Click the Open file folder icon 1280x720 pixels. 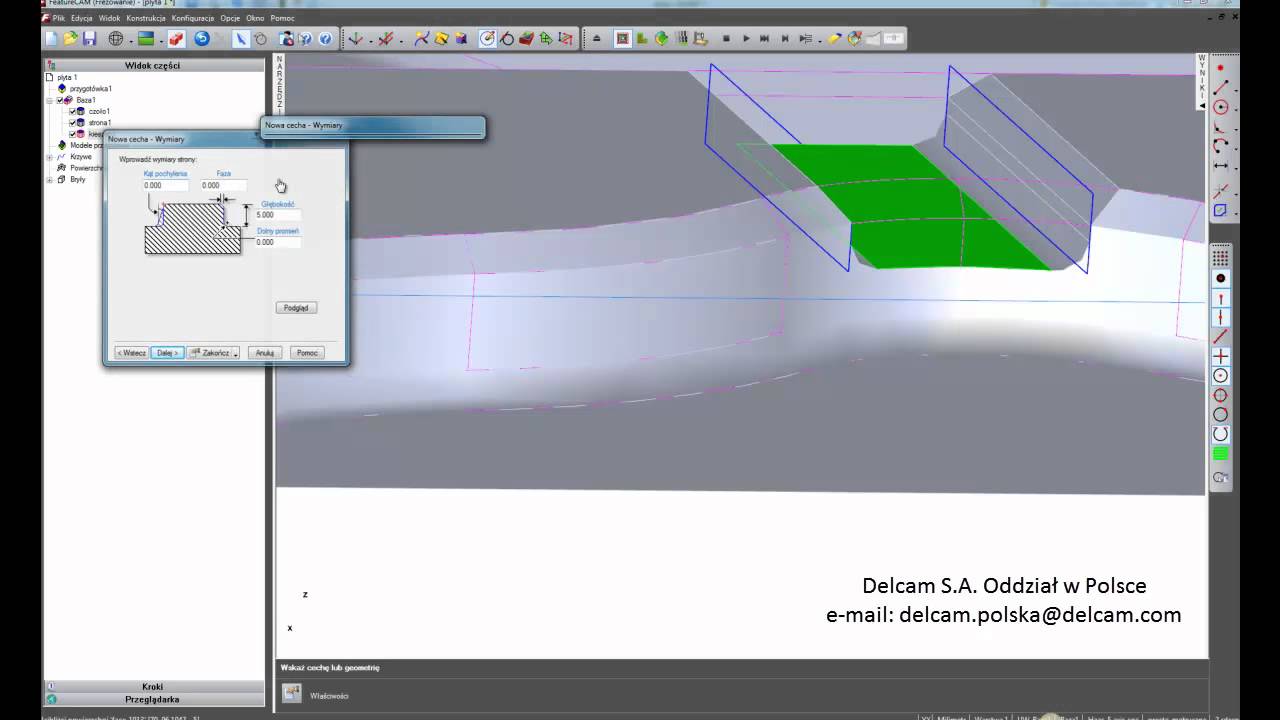click(x=70, y=39)
